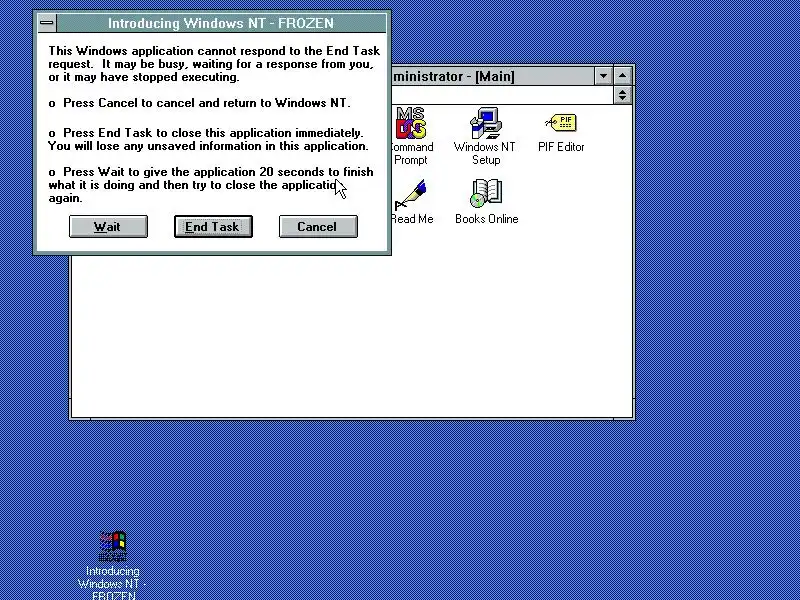Click the "Windows NT Setup" label text
Image resolution: width=800 pixels, height=600 pixels.
click(485, 153)
